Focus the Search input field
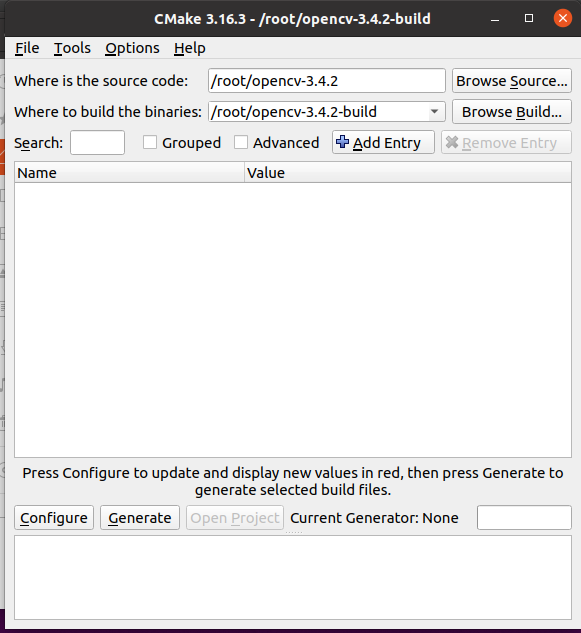Image resolution: width=581 pixels, height=633 pixels. point(97,143)
